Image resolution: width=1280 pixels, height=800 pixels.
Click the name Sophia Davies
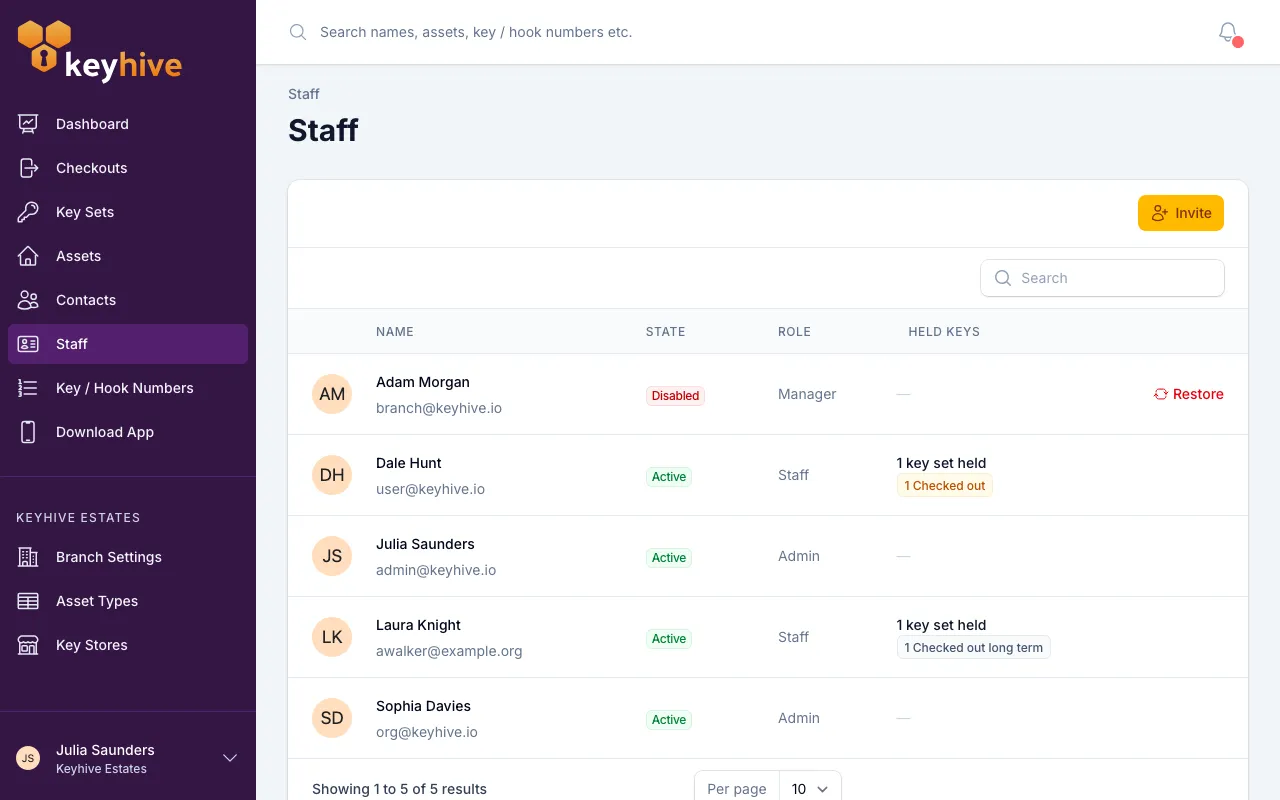click(x=423, y=706)
